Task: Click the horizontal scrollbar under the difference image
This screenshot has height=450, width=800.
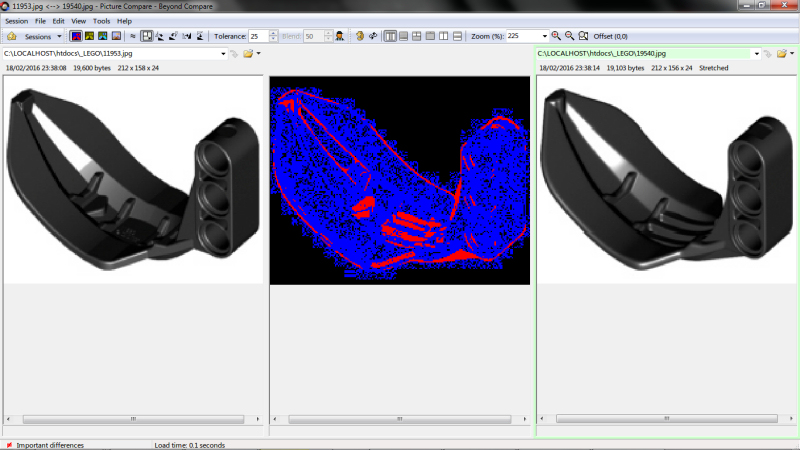Action: [x=399, y=419]
